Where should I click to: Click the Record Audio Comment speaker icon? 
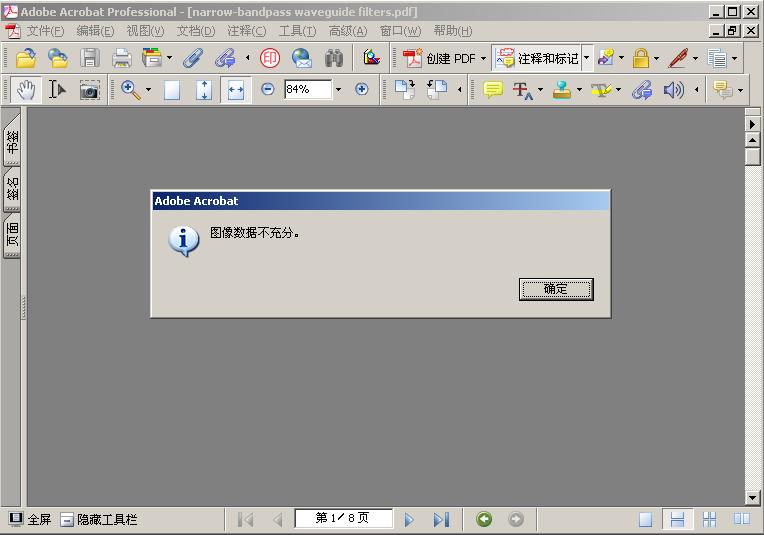(x=673, y=90)
